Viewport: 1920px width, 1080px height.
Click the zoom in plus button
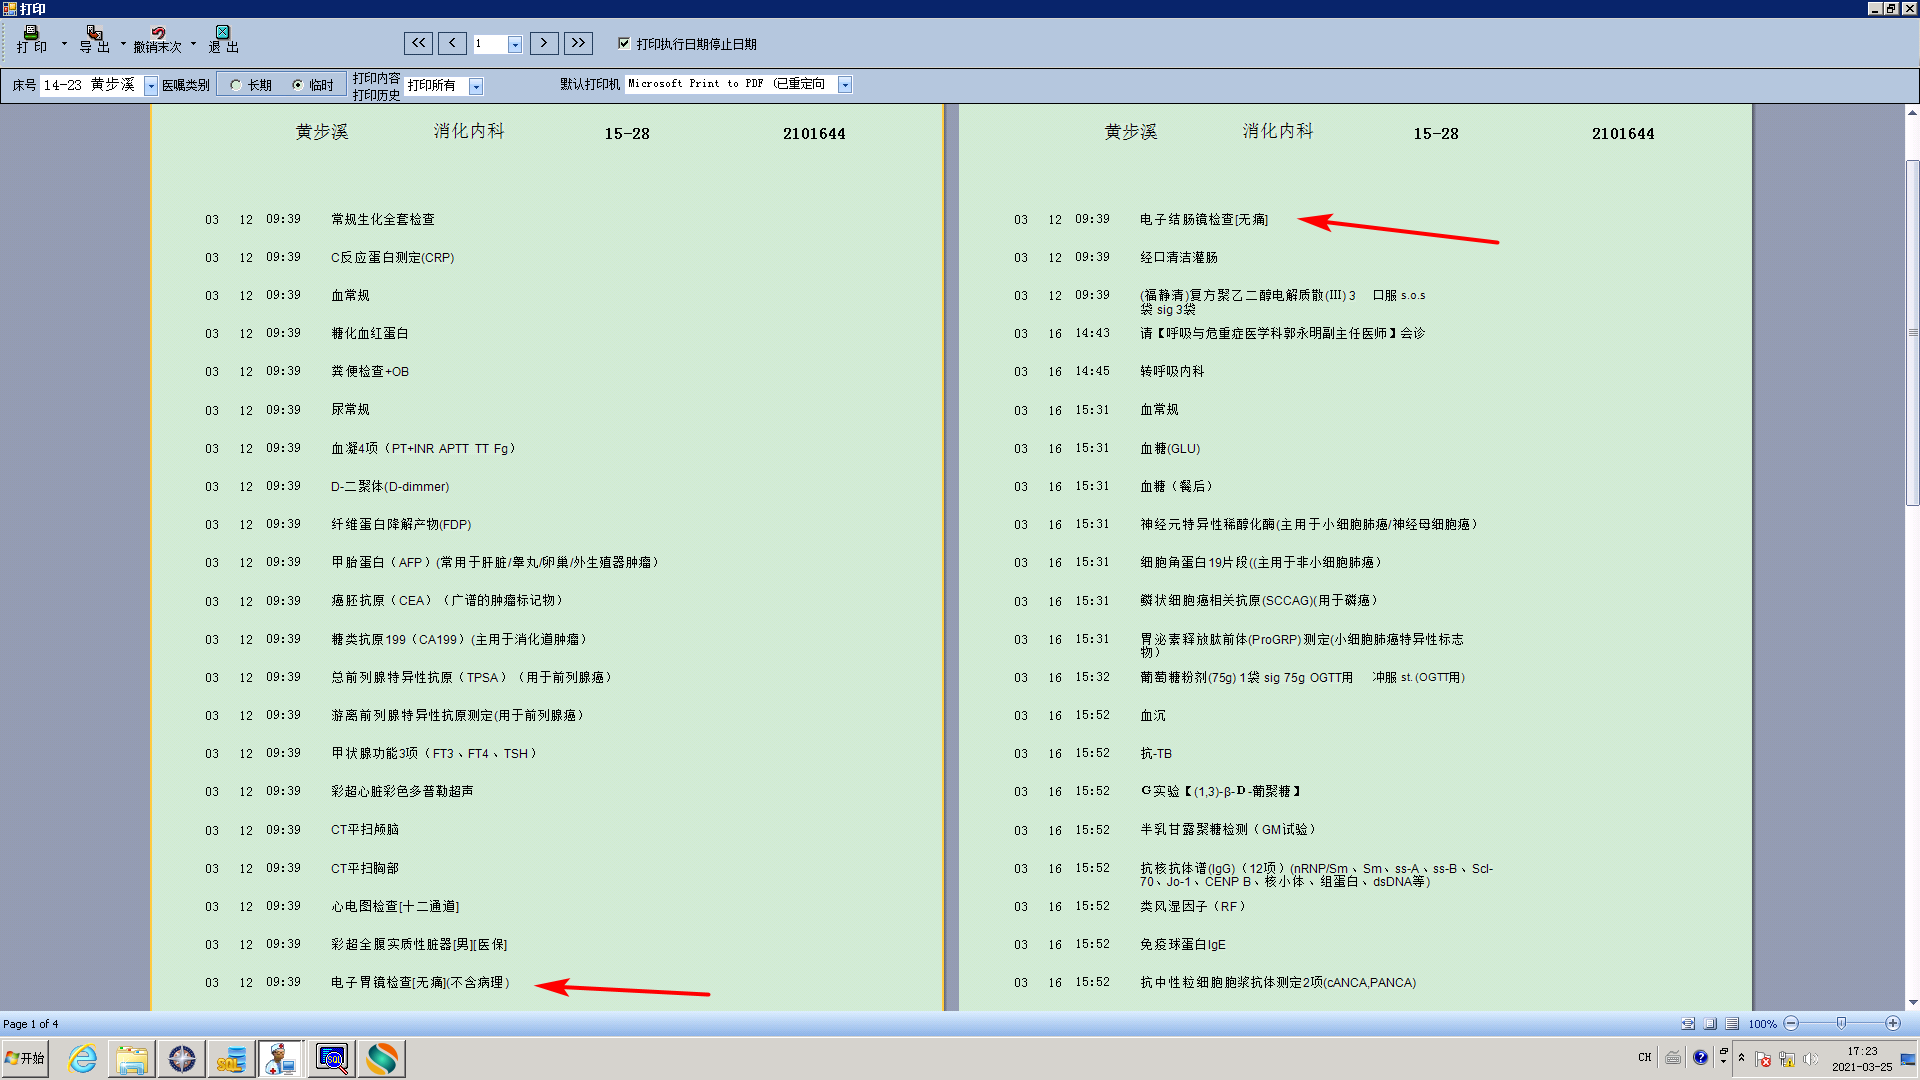point(1892,1023)
